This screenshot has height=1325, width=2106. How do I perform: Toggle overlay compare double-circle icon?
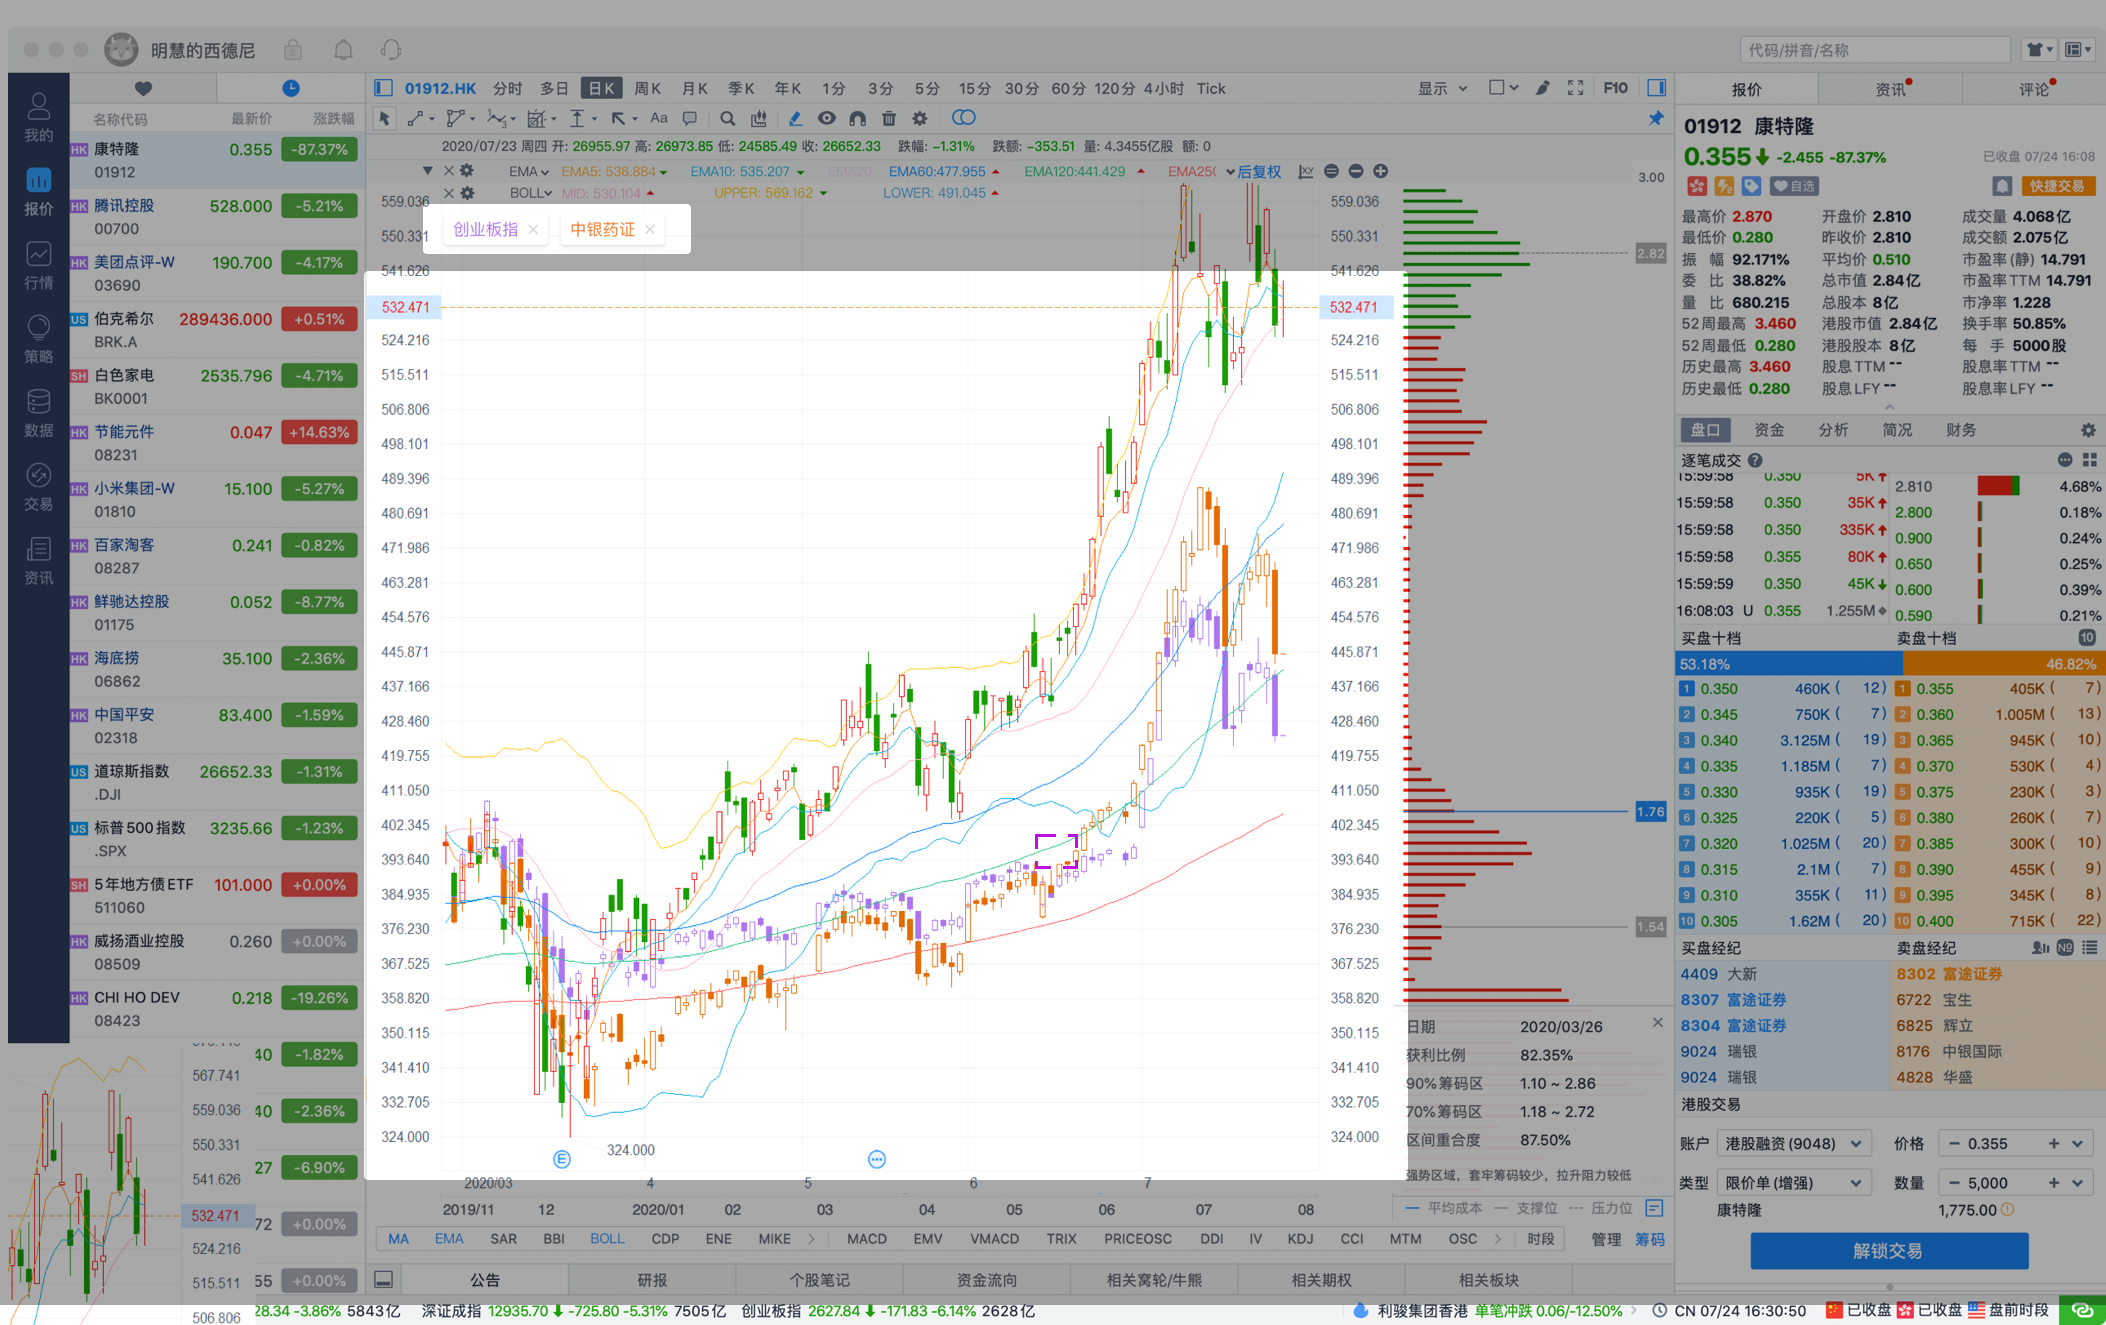pyautogui.click(x=963, y=118)
